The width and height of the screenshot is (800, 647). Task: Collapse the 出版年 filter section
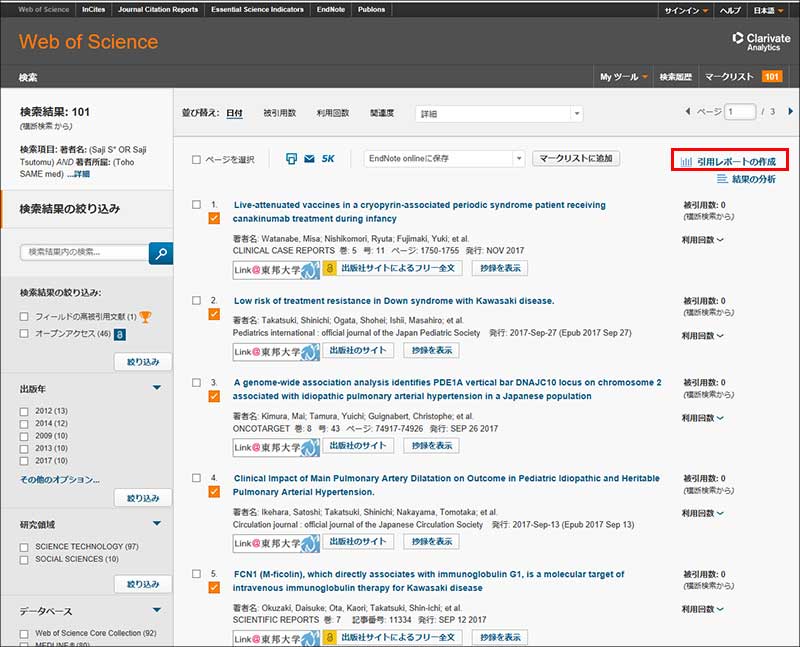pyautogui.click(x=157, y=388)
